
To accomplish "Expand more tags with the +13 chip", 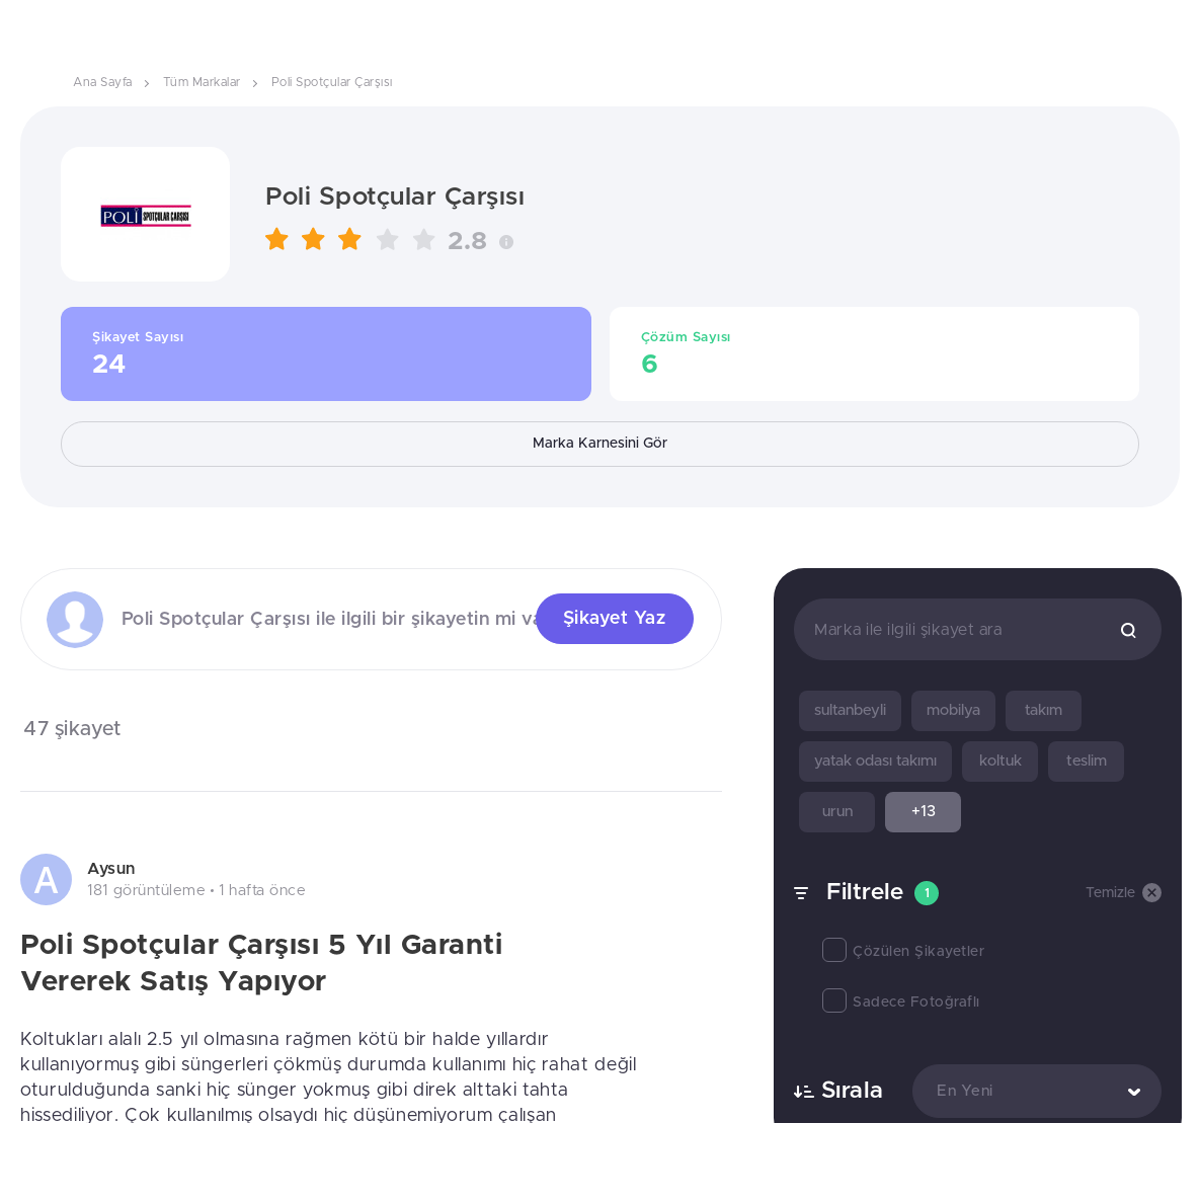I will 923,812.
